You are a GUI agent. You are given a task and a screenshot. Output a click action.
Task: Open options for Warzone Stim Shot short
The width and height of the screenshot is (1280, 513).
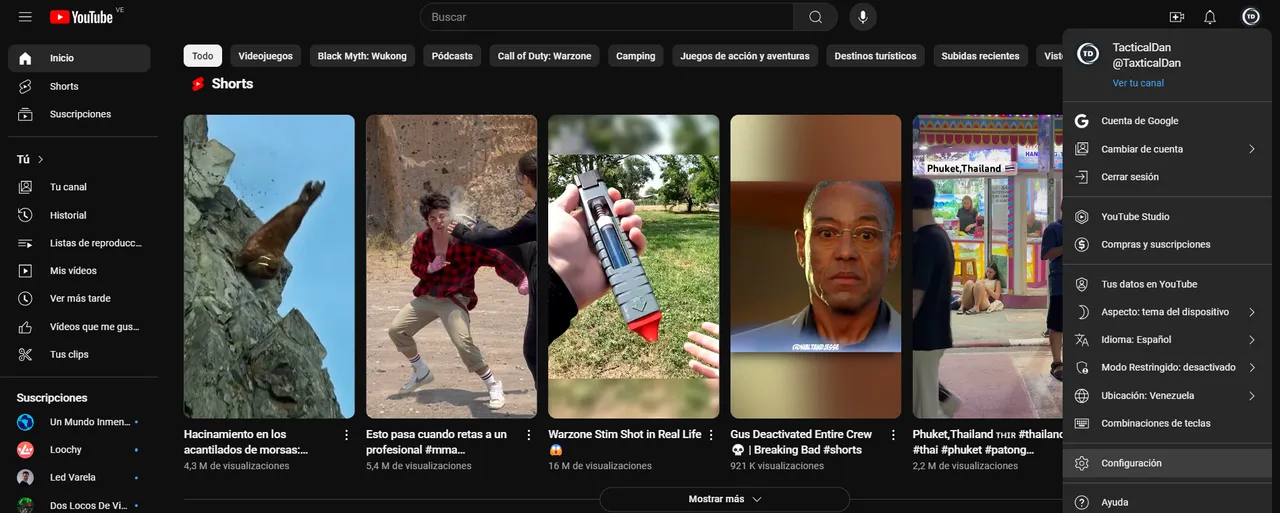[711, 435]
